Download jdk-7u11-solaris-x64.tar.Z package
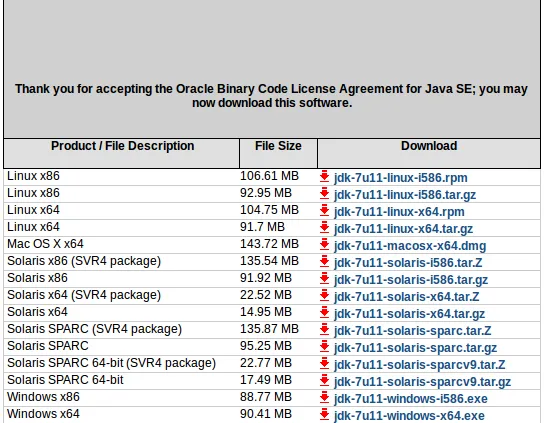 407,297
